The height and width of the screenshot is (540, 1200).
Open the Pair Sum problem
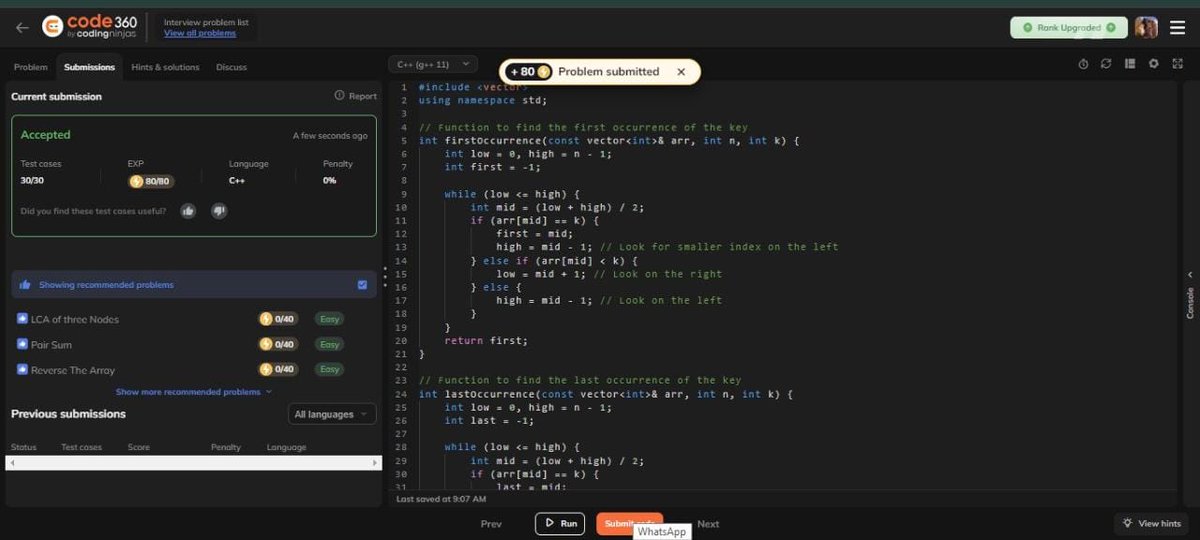(x=51, y=344)
